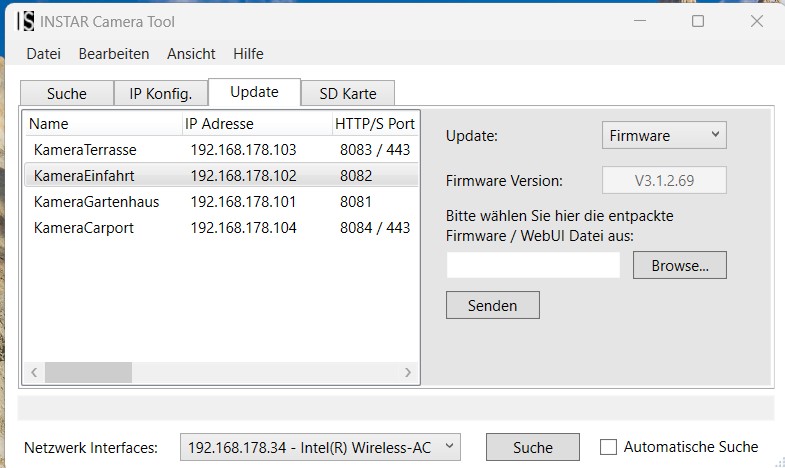Select the Update tab
Viewport: 785px width, 468px height.
(x=254, y=92)
